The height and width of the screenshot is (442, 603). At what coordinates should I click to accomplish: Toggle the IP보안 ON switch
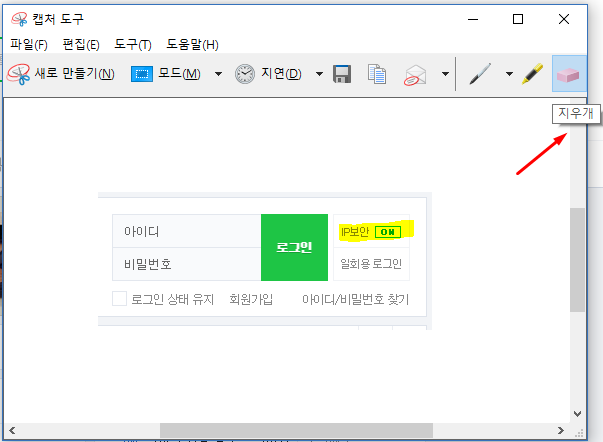(x=388, y=232)
